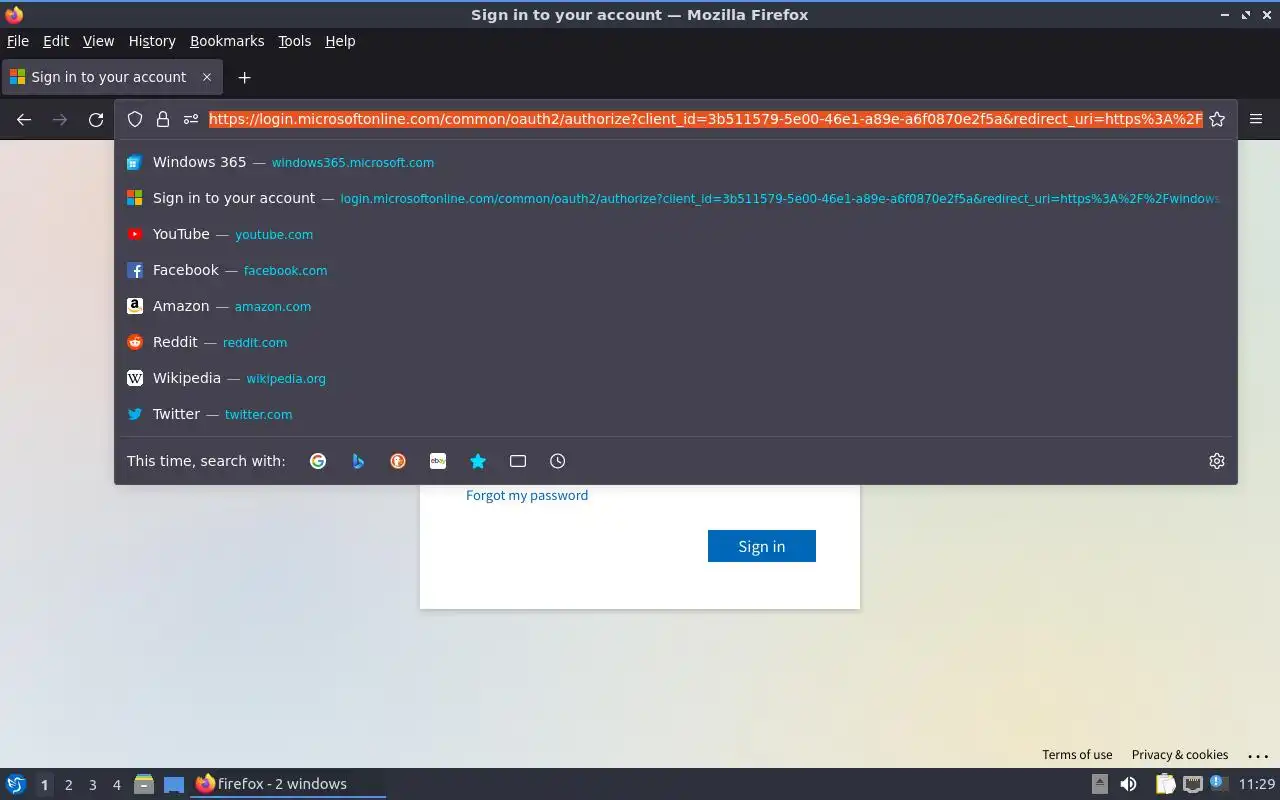Open the Privacy & cookies link

click(1180, 755)
